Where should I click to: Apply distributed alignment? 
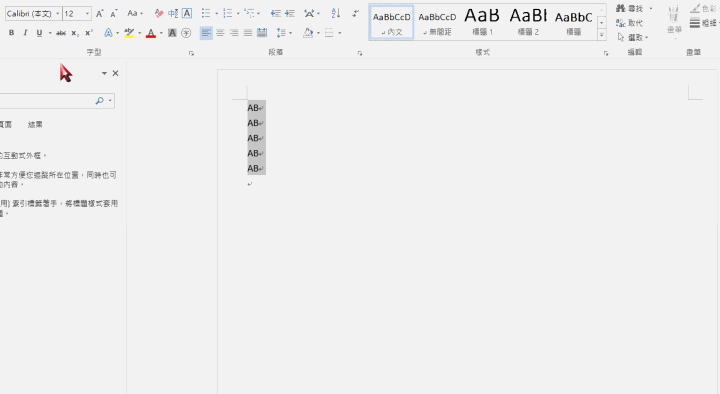coord(262,33)
